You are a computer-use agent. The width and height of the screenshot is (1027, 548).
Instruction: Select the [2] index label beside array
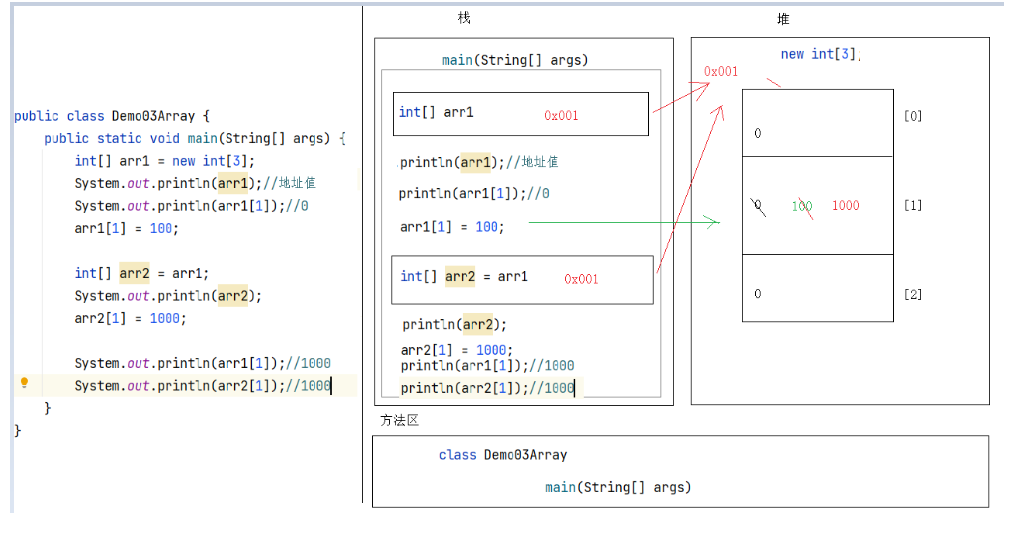pos(912,294)
